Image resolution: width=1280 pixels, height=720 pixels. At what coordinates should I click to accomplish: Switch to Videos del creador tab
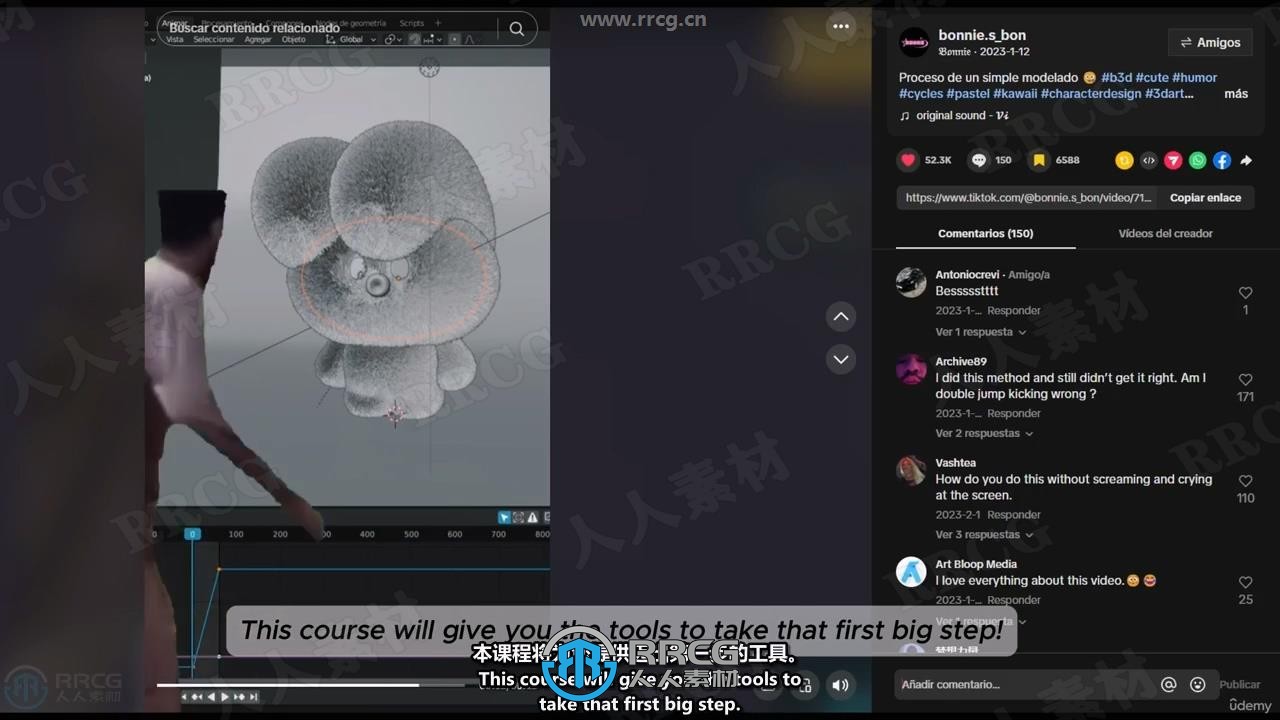1165,233
